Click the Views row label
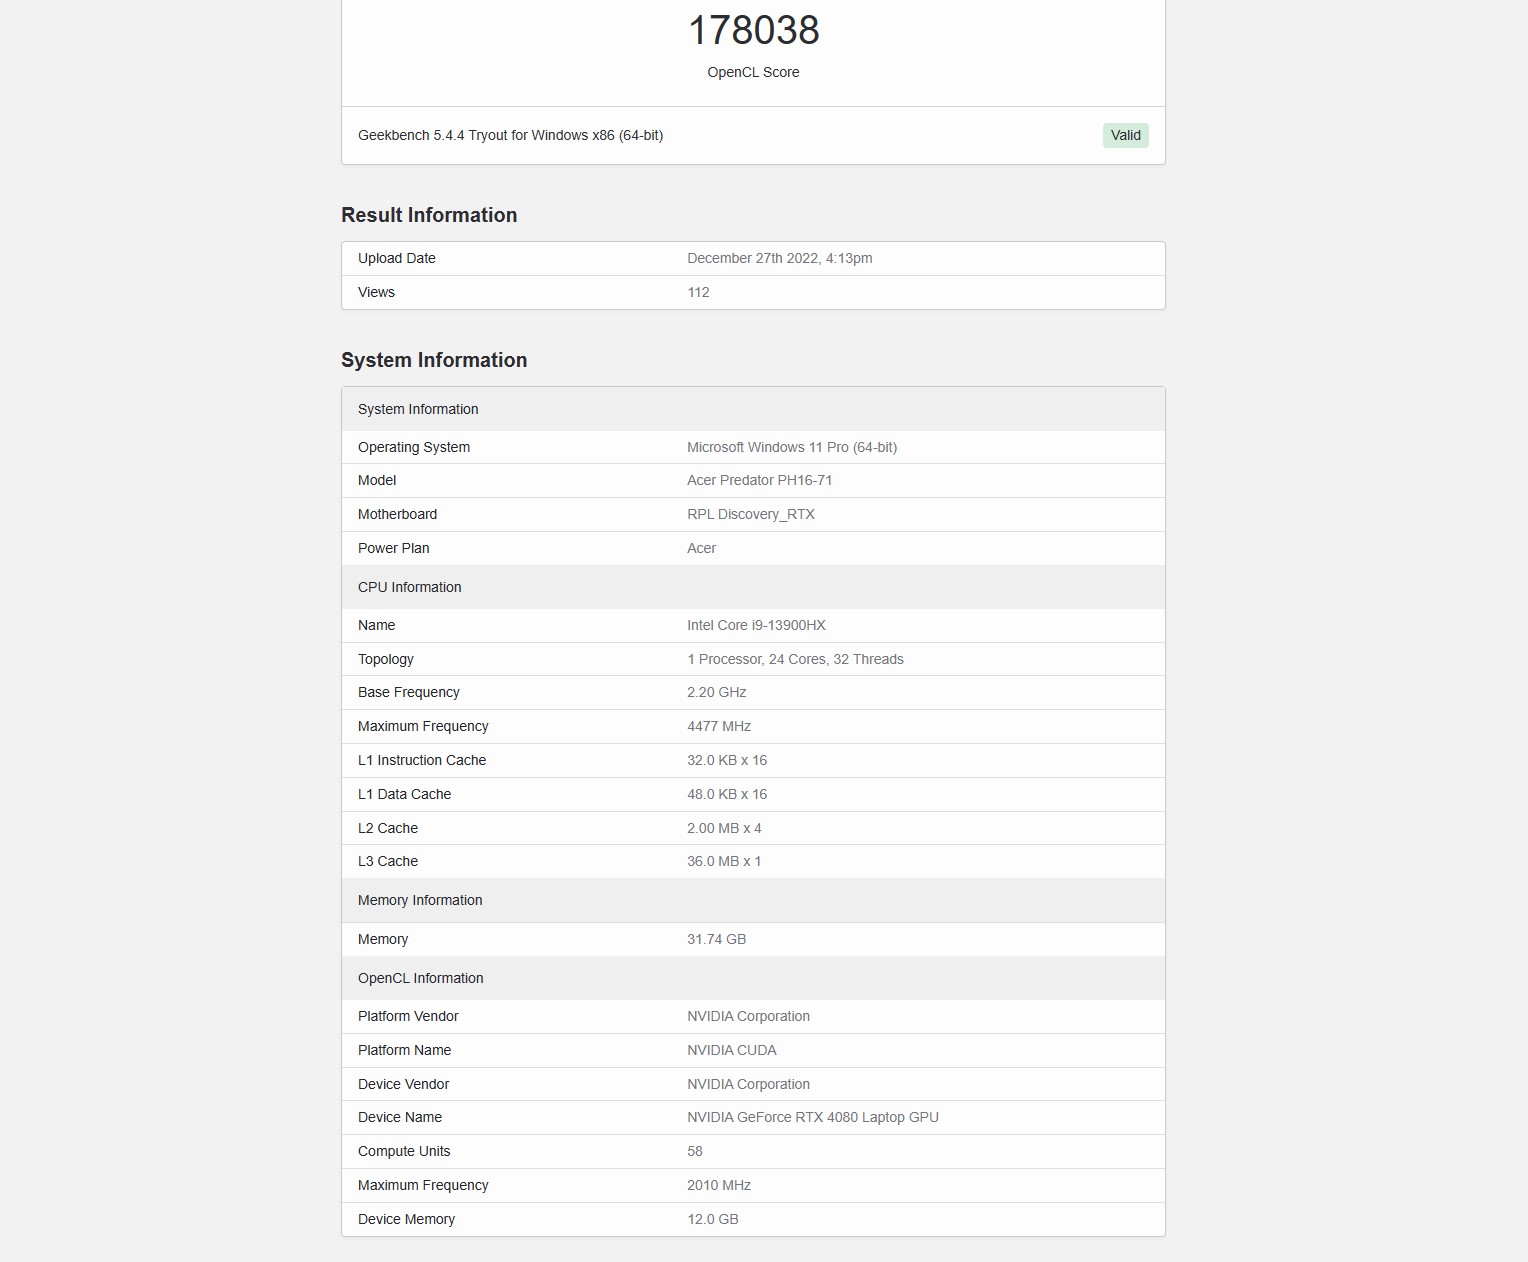 point(376,292)
